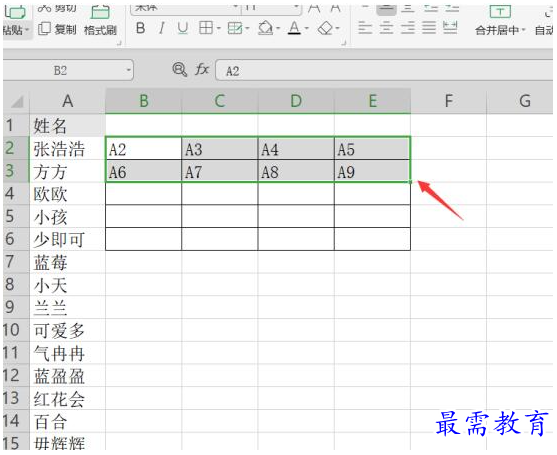557x455 pixels.
Task: Click cell containing 姓名
Action: [67, 125]
